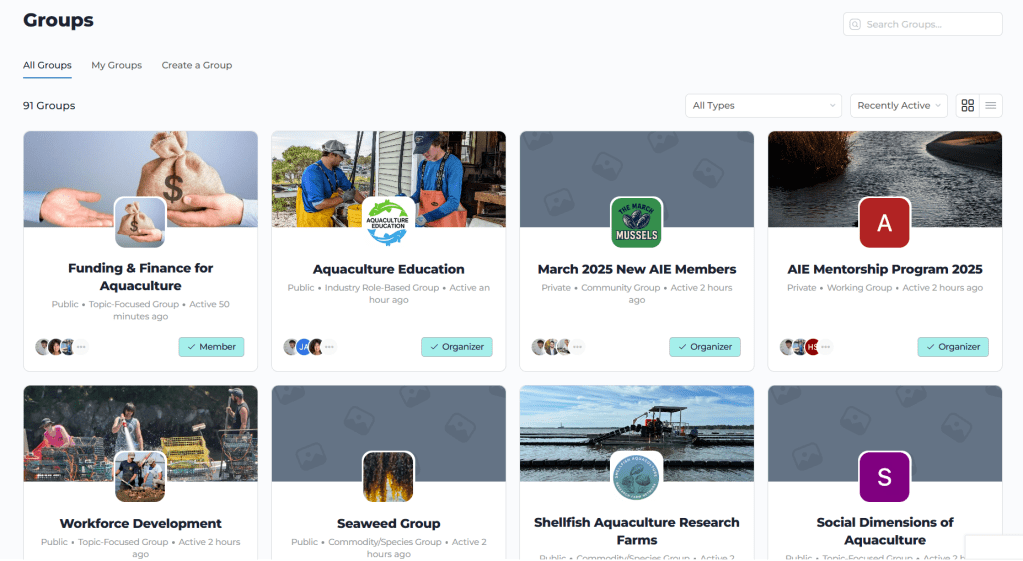Show more members of Funding & Finance group
Image resolution: width=1023 pixels, height=561 pixels.
coord(81,347)
